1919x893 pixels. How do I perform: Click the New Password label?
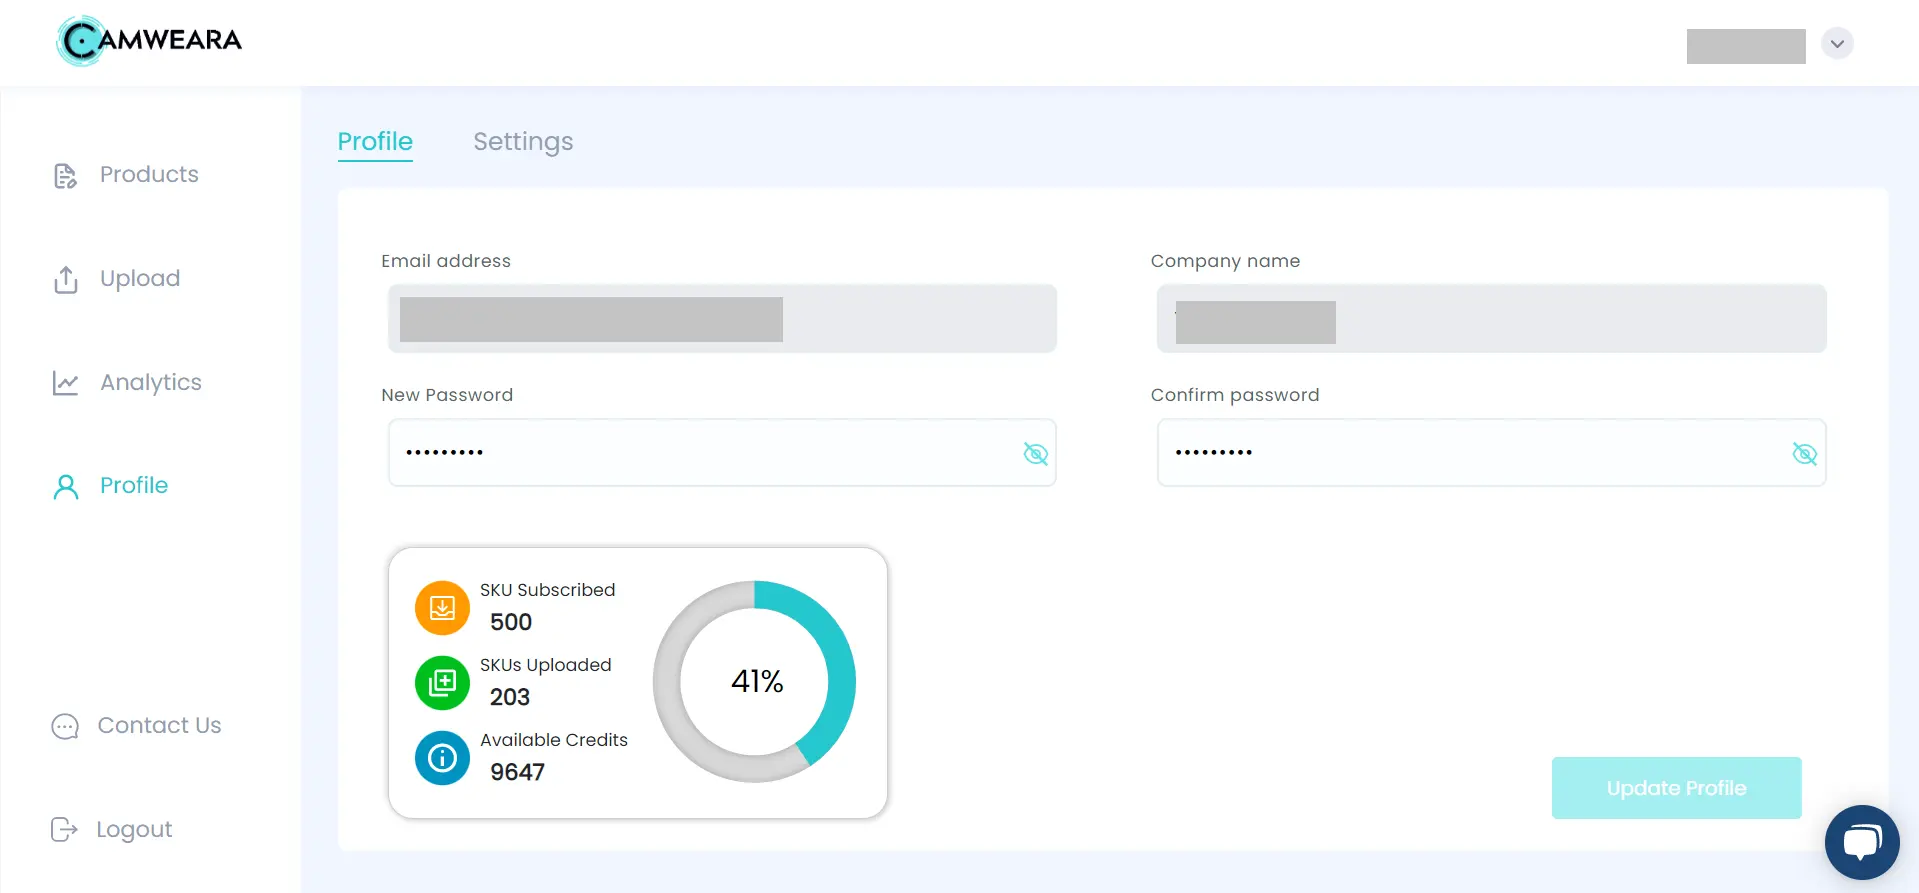pos(447,395)
